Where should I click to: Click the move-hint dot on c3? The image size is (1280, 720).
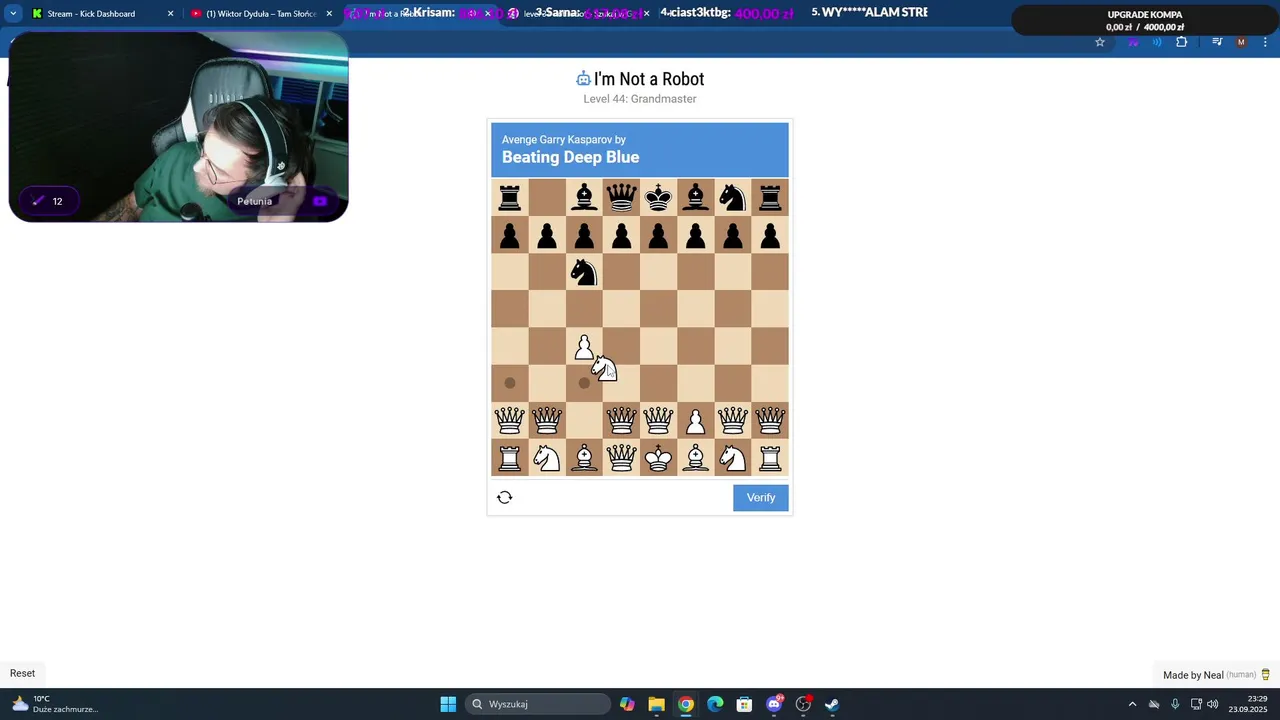pos(584,383)
